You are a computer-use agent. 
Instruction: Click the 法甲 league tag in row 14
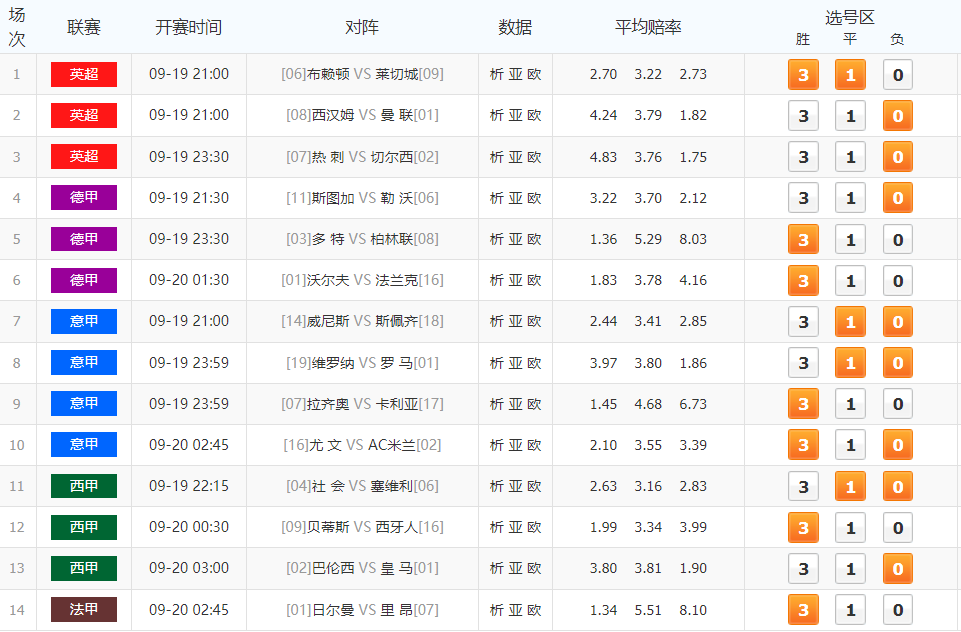pyautogui.click(x=84, y=609)
